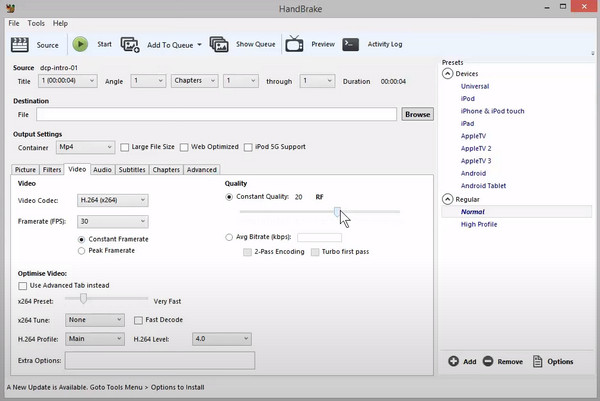Select Peak Framerate option

coord(81,251)
